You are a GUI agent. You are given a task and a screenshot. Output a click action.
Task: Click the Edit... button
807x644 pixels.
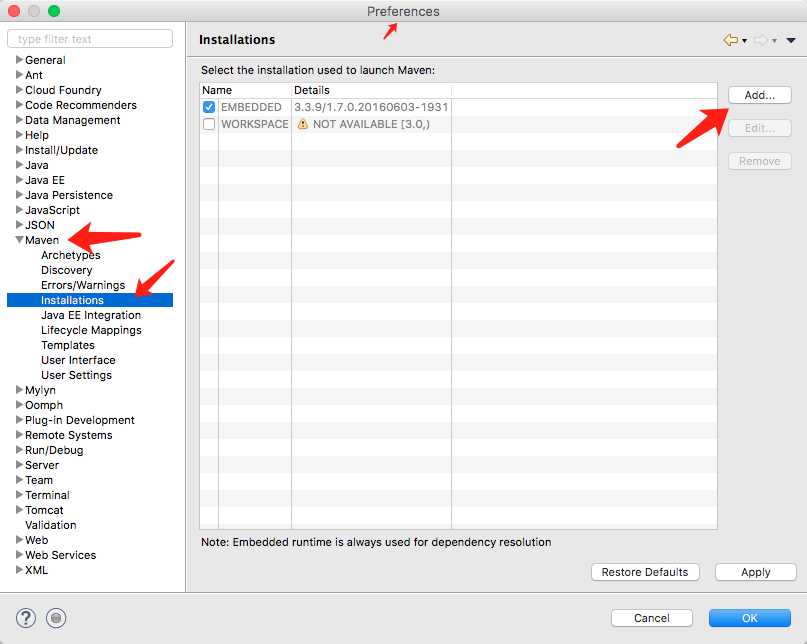point(760,128)
